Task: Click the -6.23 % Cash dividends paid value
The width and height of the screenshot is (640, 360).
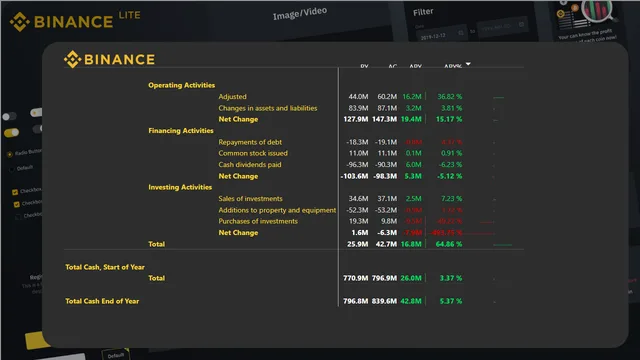Action: click(450, 164)
